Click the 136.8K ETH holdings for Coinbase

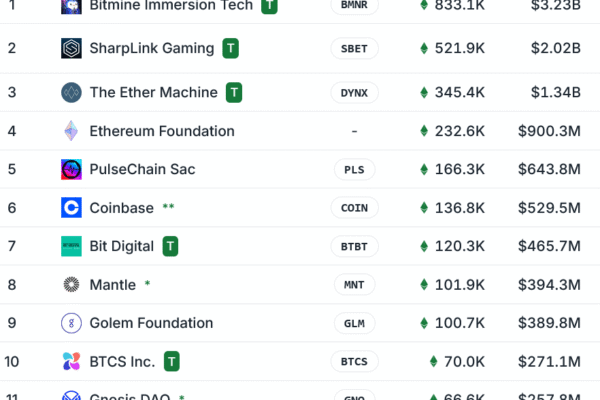460,208
